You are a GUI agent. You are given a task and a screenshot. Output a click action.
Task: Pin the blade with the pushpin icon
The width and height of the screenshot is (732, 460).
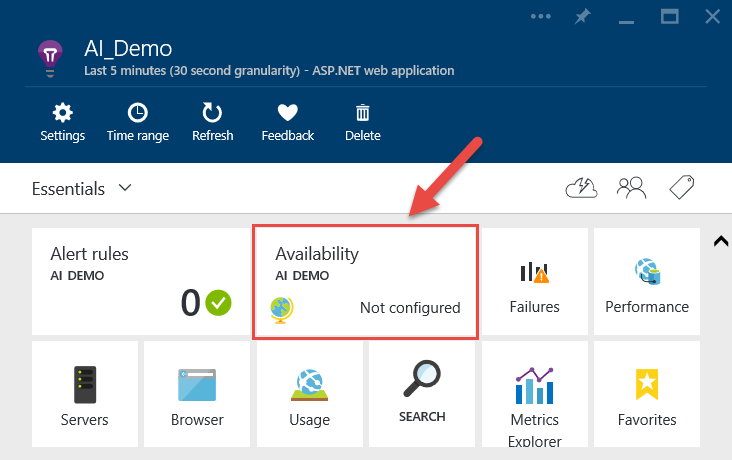[582, 17]
